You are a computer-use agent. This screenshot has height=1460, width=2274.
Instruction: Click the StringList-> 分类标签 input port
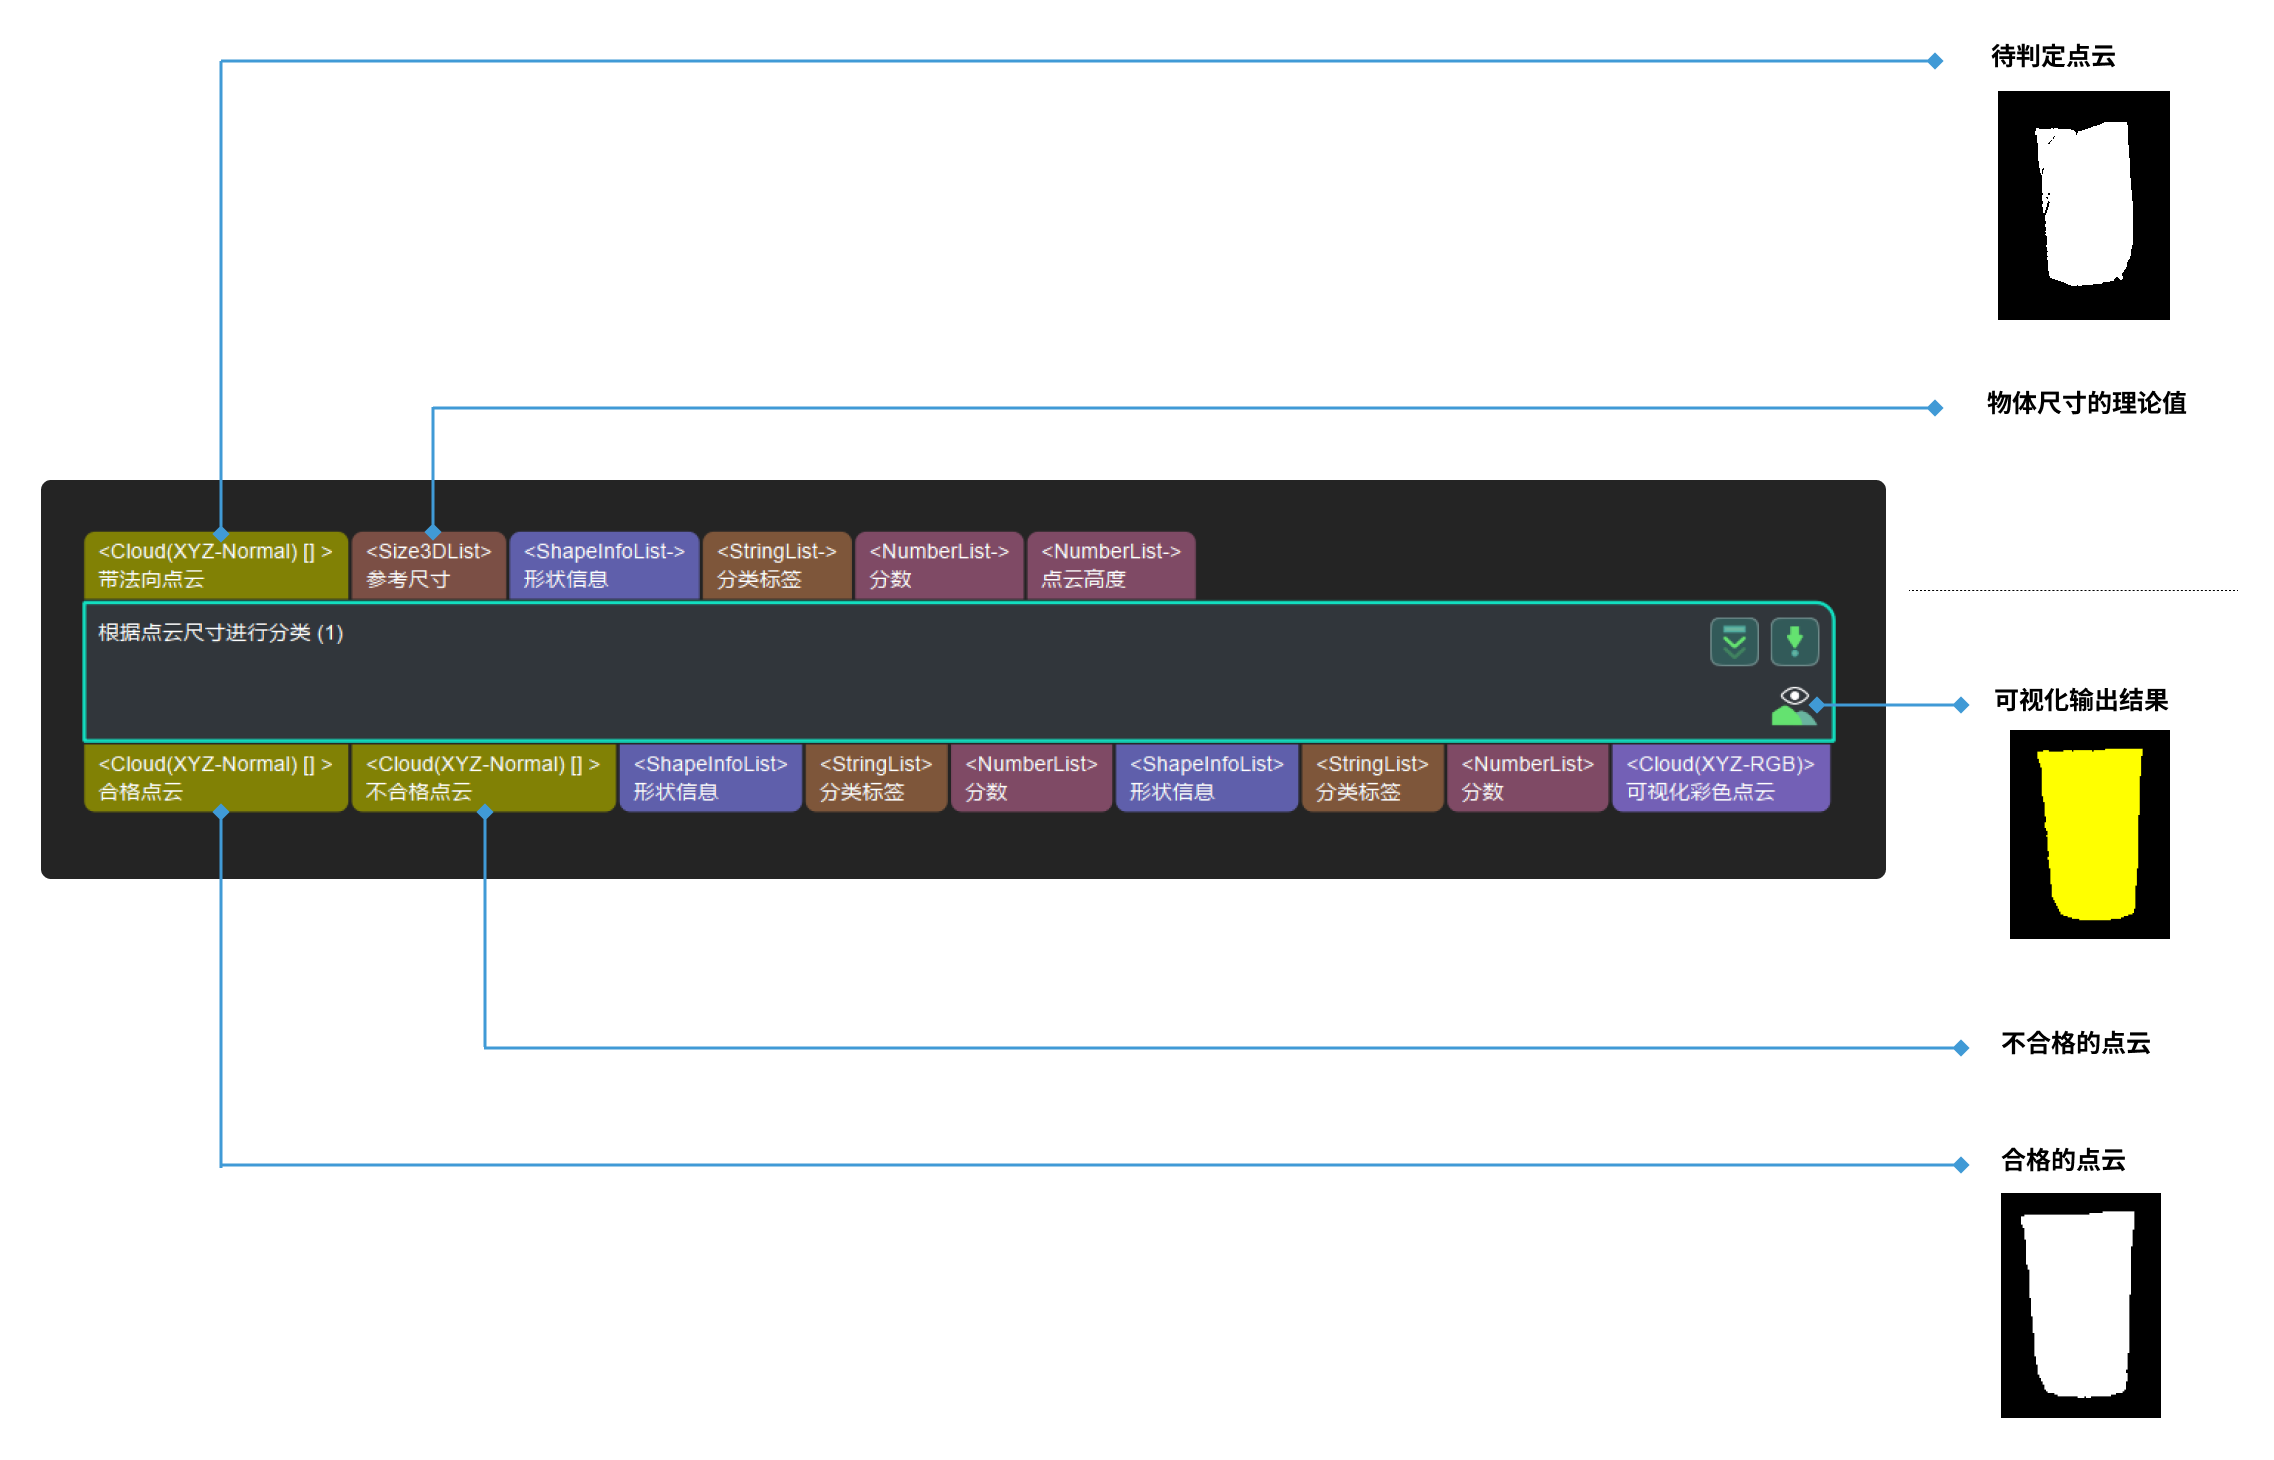click(776, 565)
